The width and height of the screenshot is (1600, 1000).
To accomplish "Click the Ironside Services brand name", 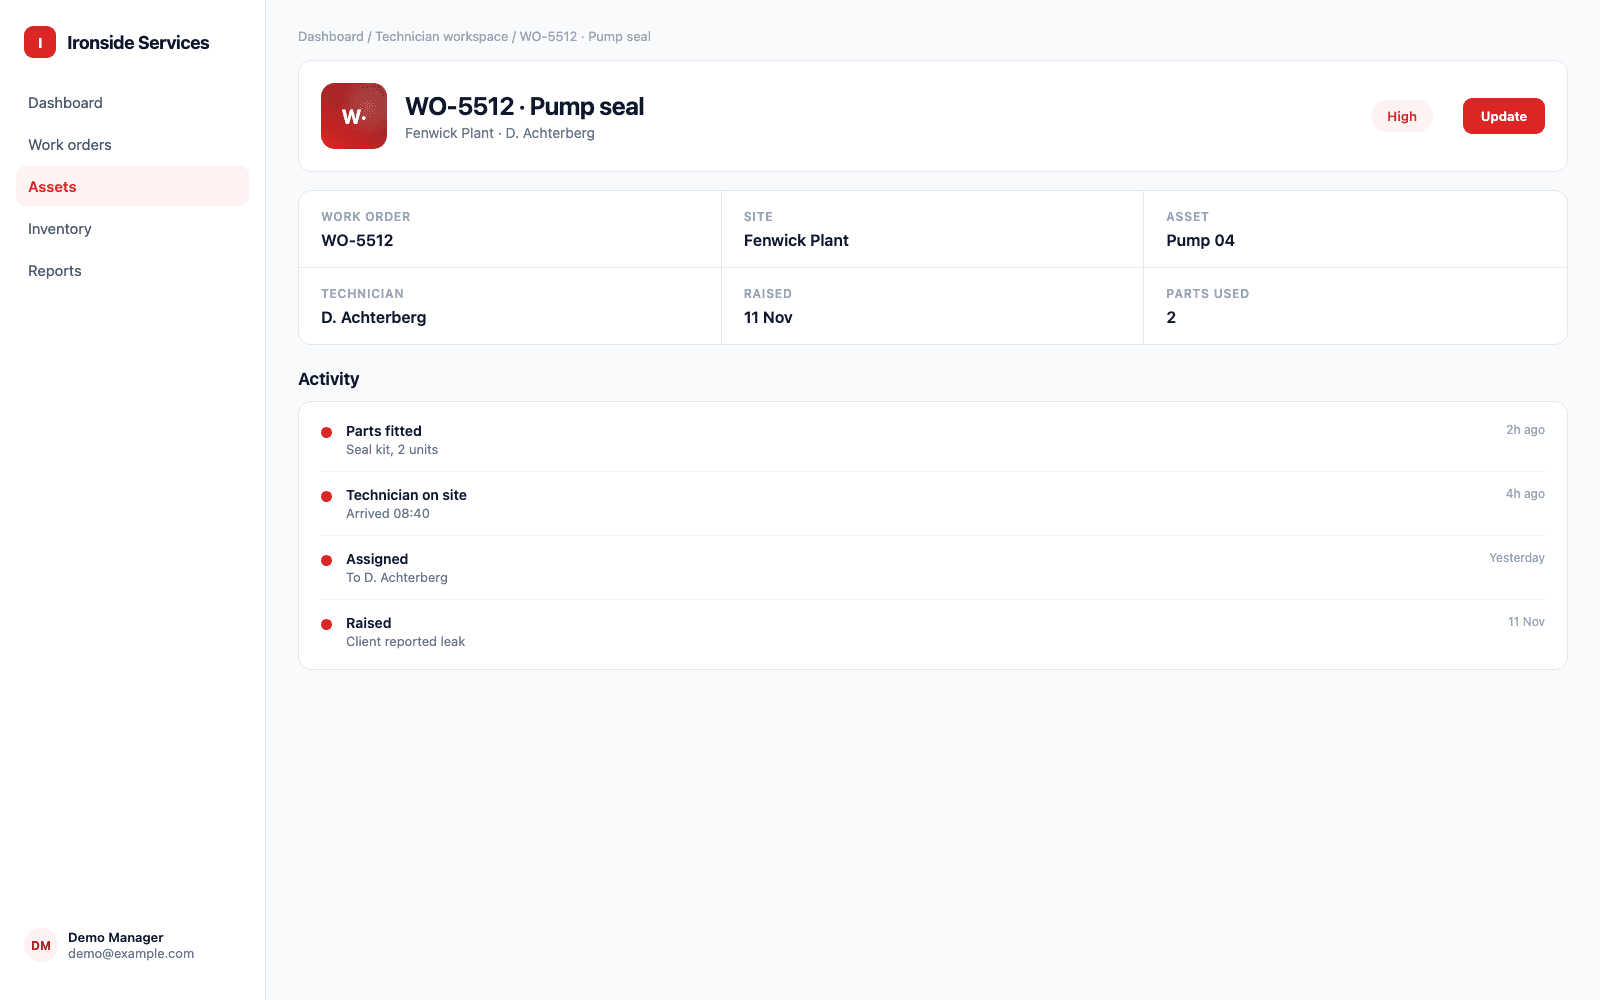I will (138, 42).
